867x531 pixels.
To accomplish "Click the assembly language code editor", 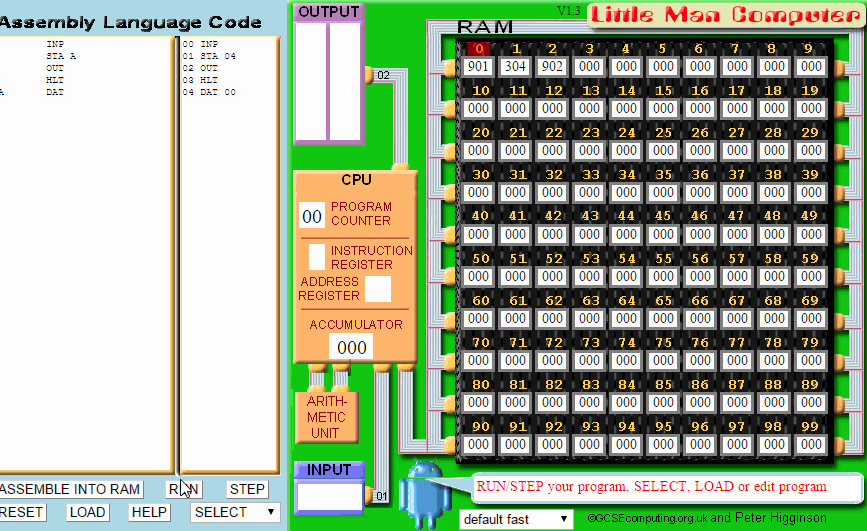I will point(86,254).
